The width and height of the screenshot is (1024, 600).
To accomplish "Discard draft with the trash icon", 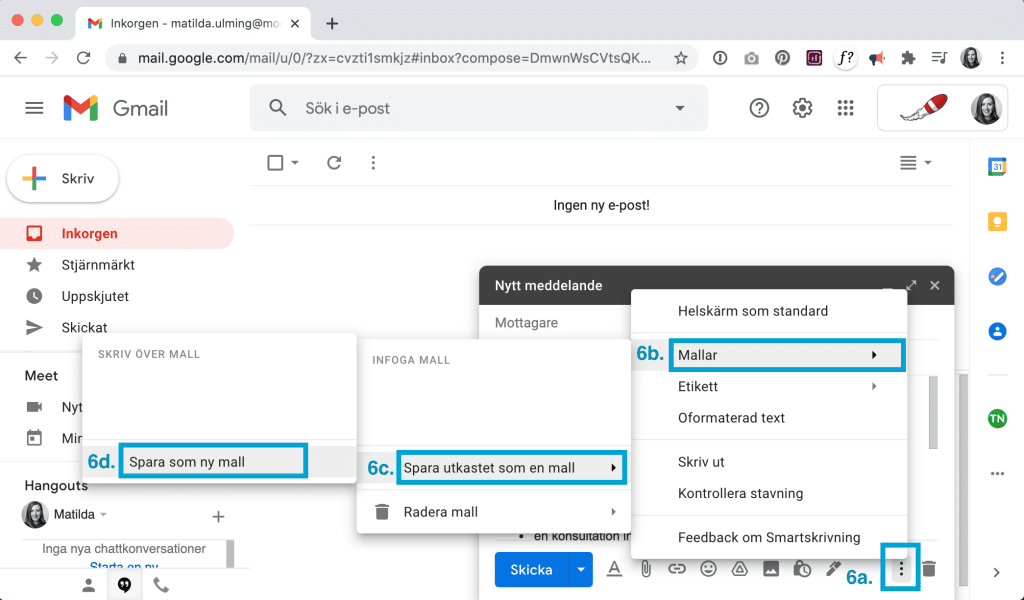I will [x=929, y=569].
